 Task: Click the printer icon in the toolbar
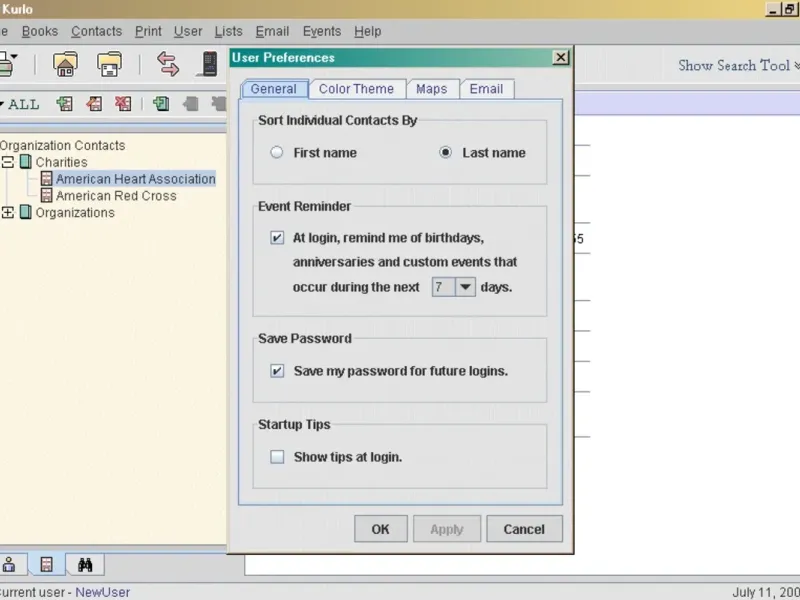[4, 65]
